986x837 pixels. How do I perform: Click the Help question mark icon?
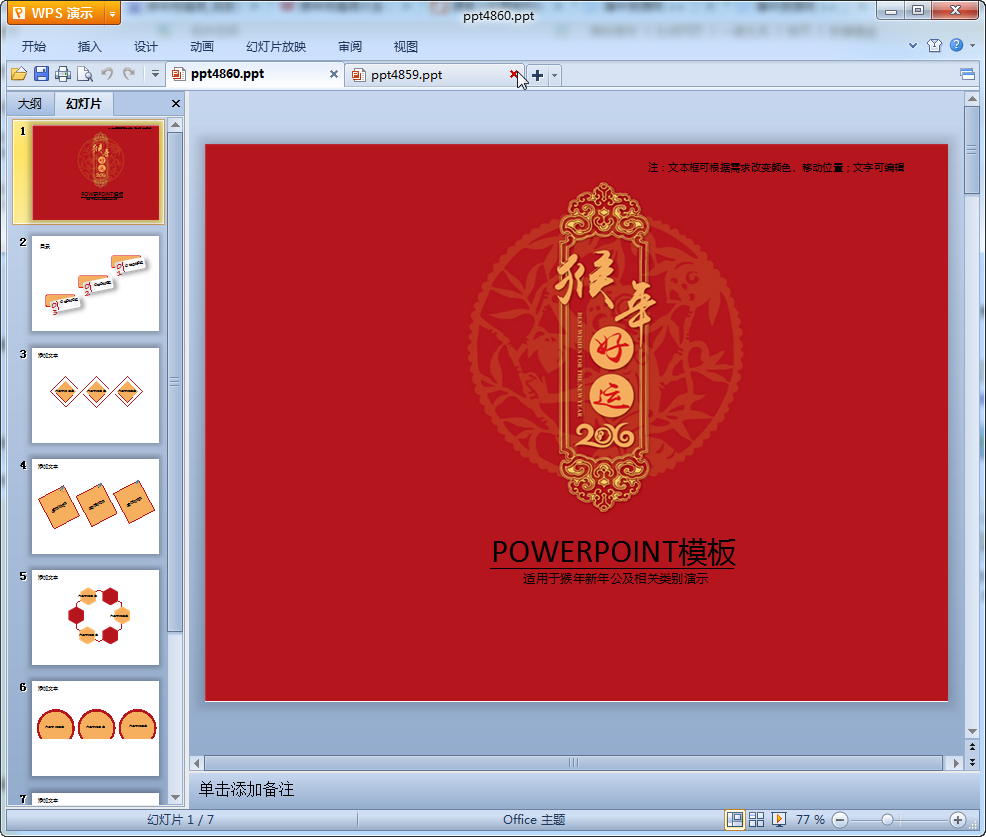pos(956,46)
